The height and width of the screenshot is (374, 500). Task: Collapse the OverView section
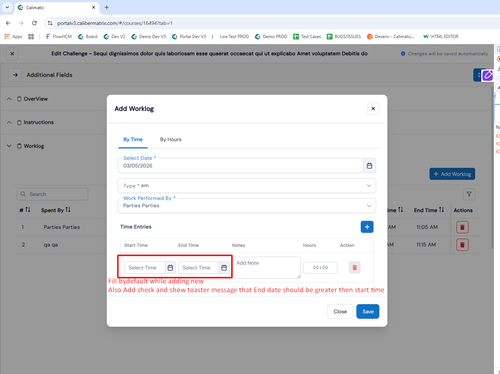pos(9,99)
